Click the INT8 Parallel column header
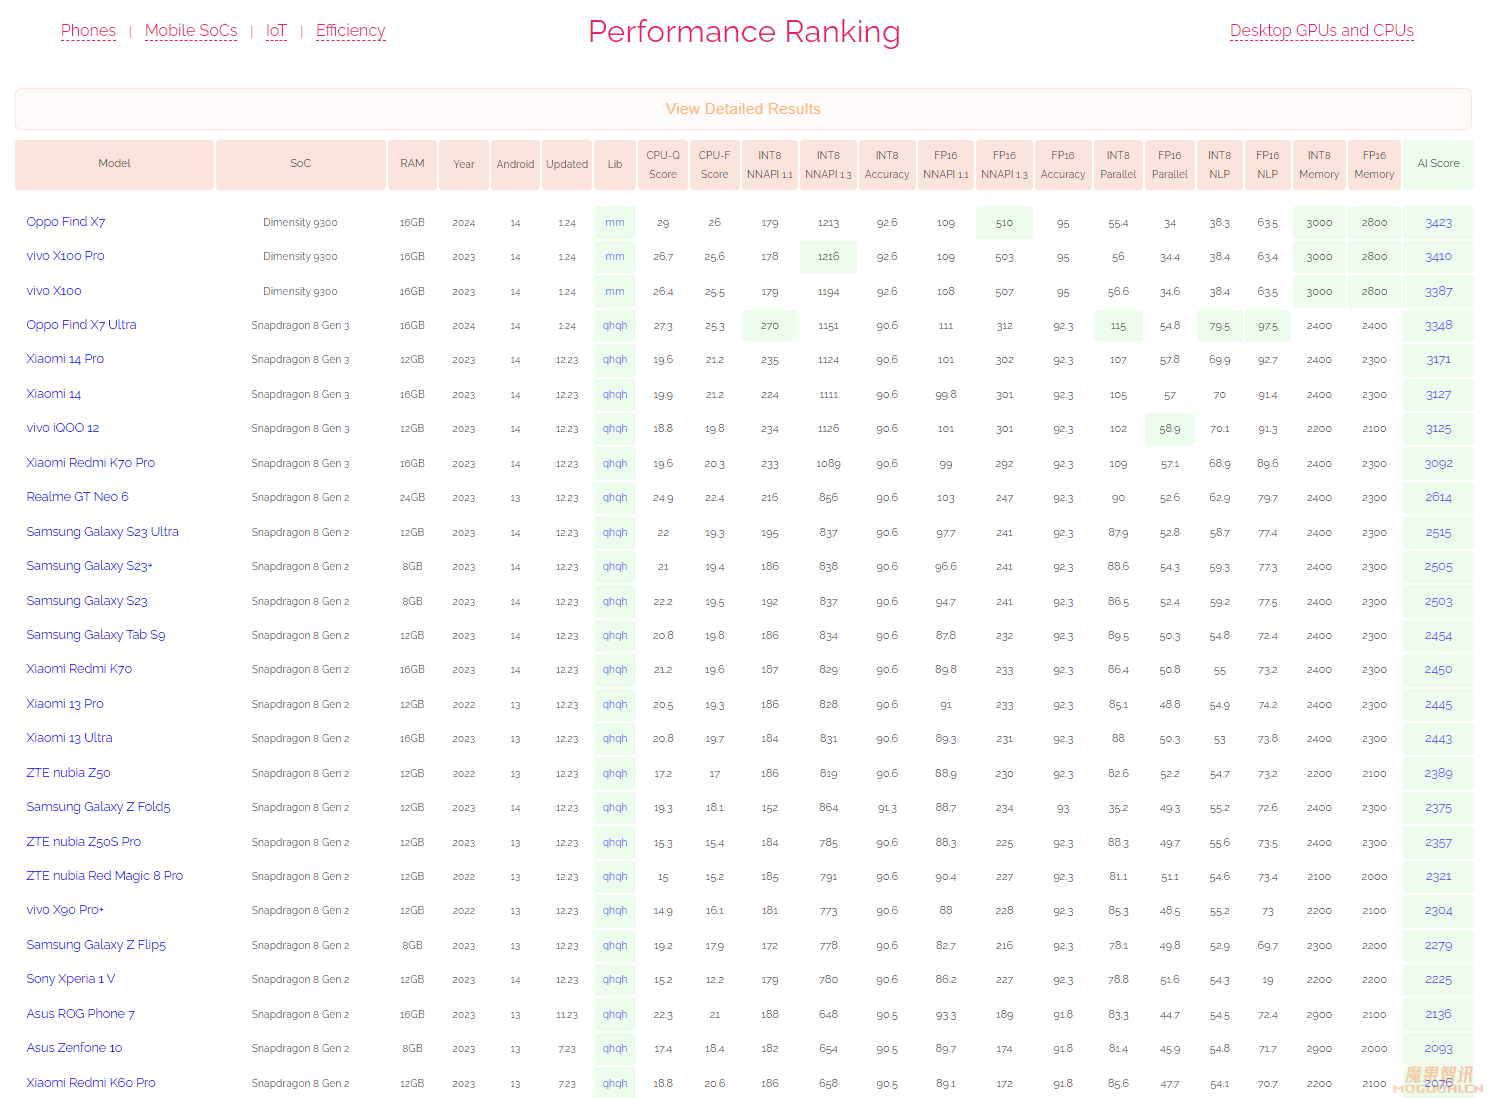Screen dimensions: 1492x1098 tap(1118, 164)
